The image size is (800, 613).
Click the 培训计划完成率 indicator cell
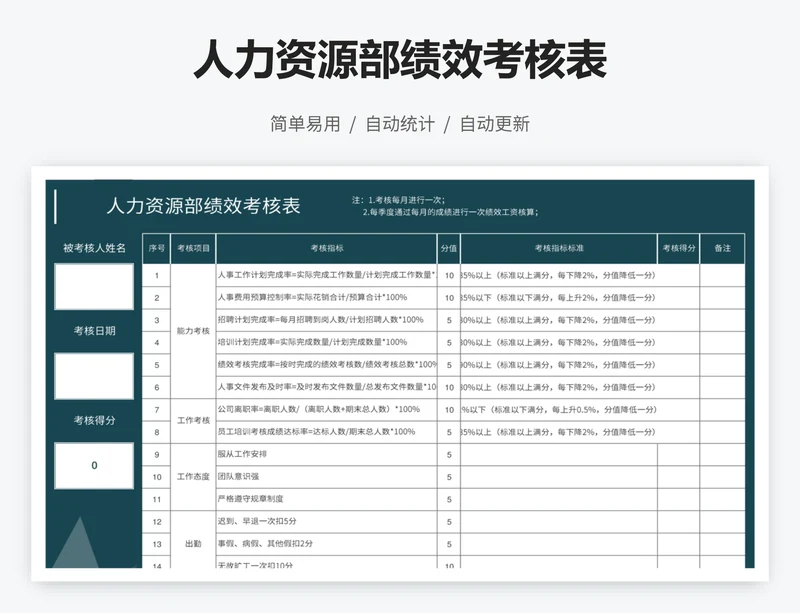(x=327, y=342)
